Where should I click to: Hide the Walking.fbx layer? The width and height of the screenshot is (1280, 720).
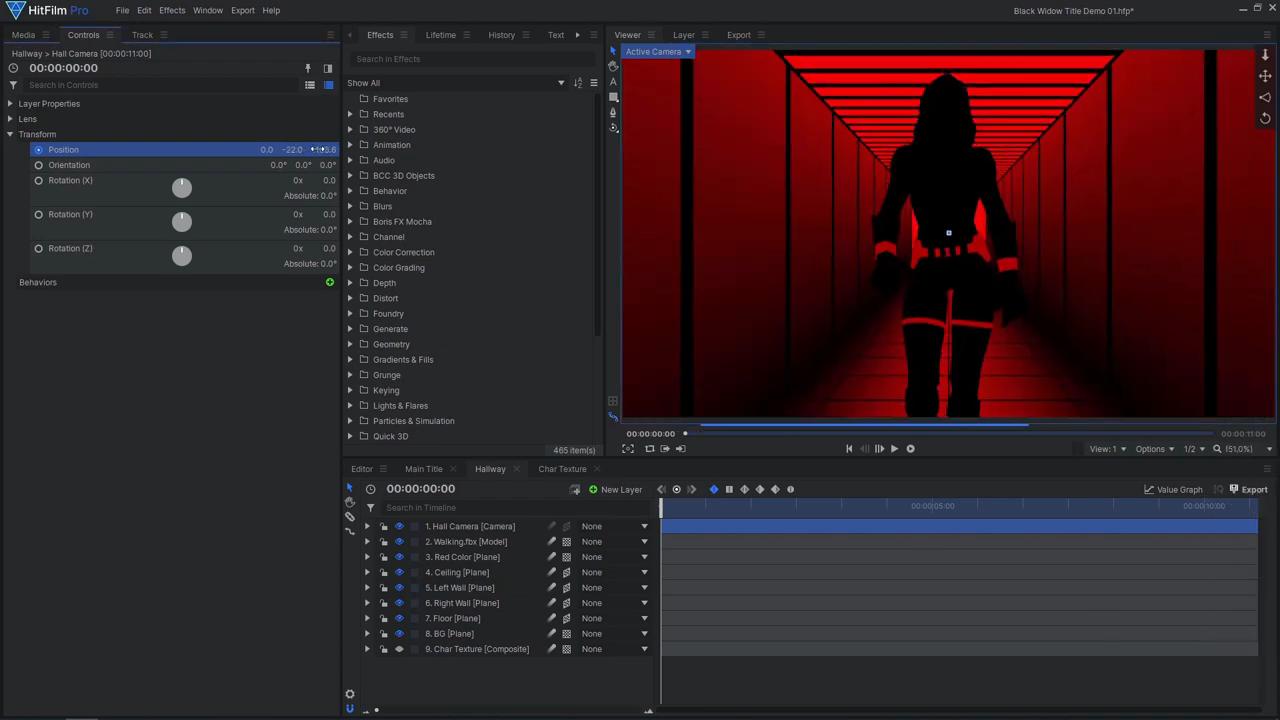(399, 542)
